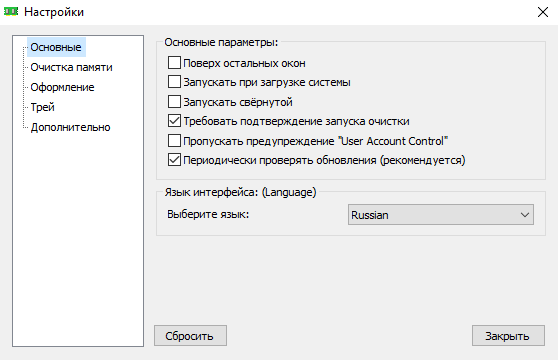Click the Сбросить button
The height and width of the screenshot is (360, 558).
pyautogui.click(x=190, y=335)
